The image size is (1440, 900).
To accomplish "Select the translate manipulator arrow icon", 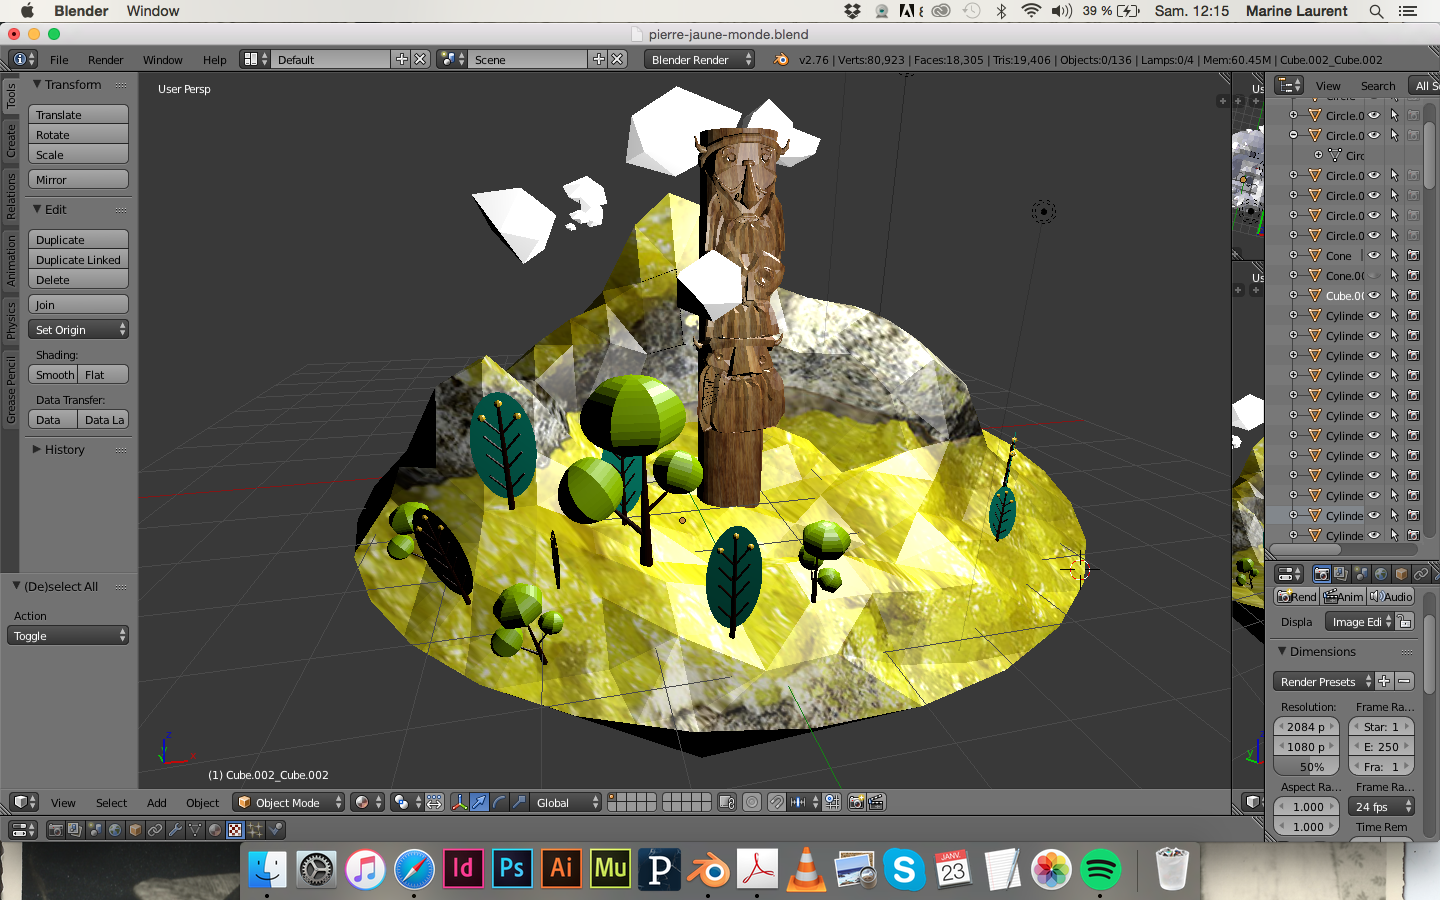I will pyautogui.click(x=479, y=802).
